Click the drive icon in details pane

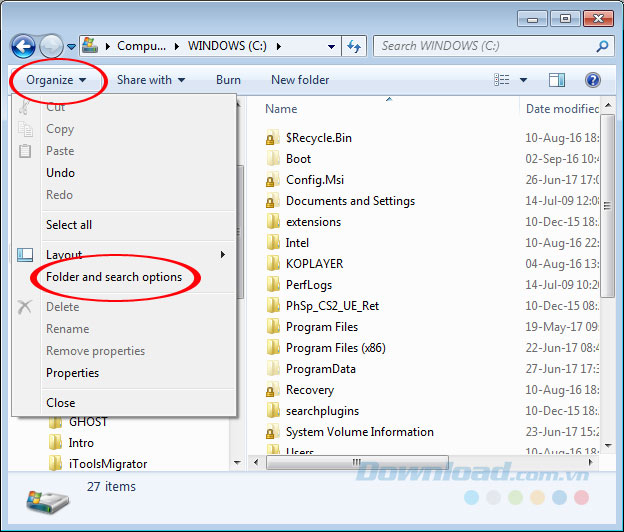point(47,501)
